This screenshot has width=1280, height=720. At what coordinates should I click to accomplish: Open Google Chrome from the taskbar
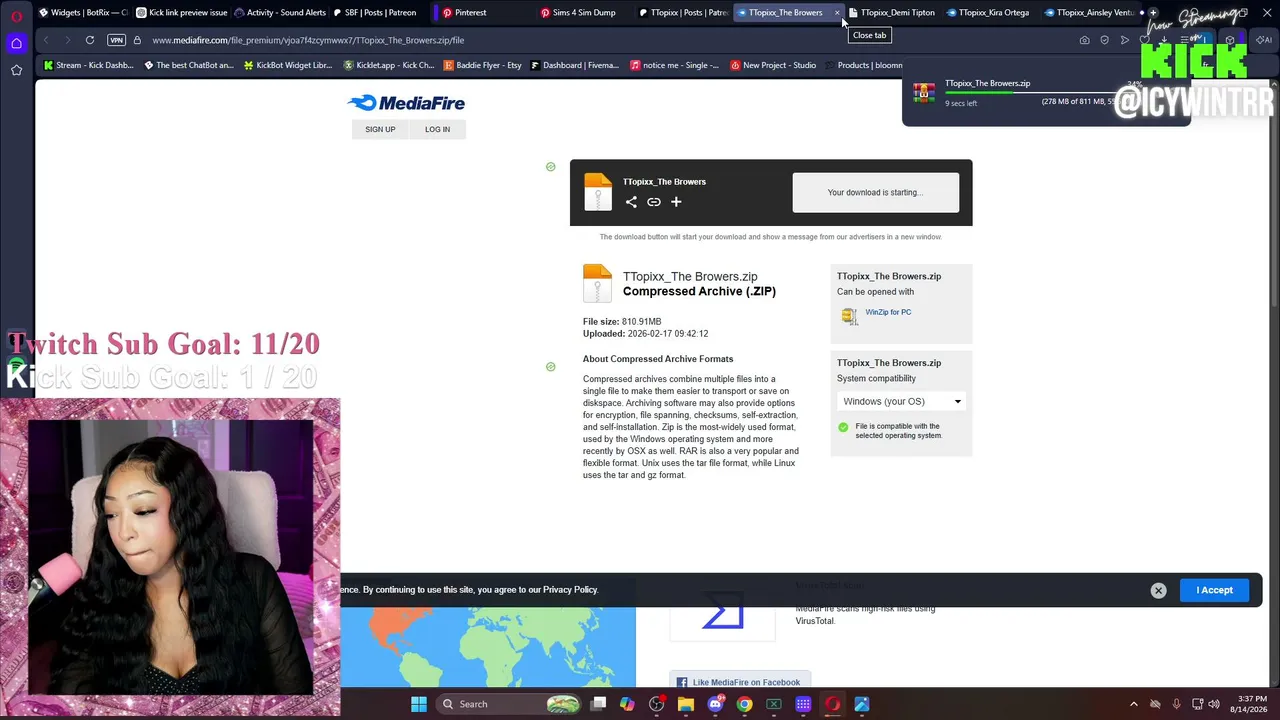[x=744, y=704]
